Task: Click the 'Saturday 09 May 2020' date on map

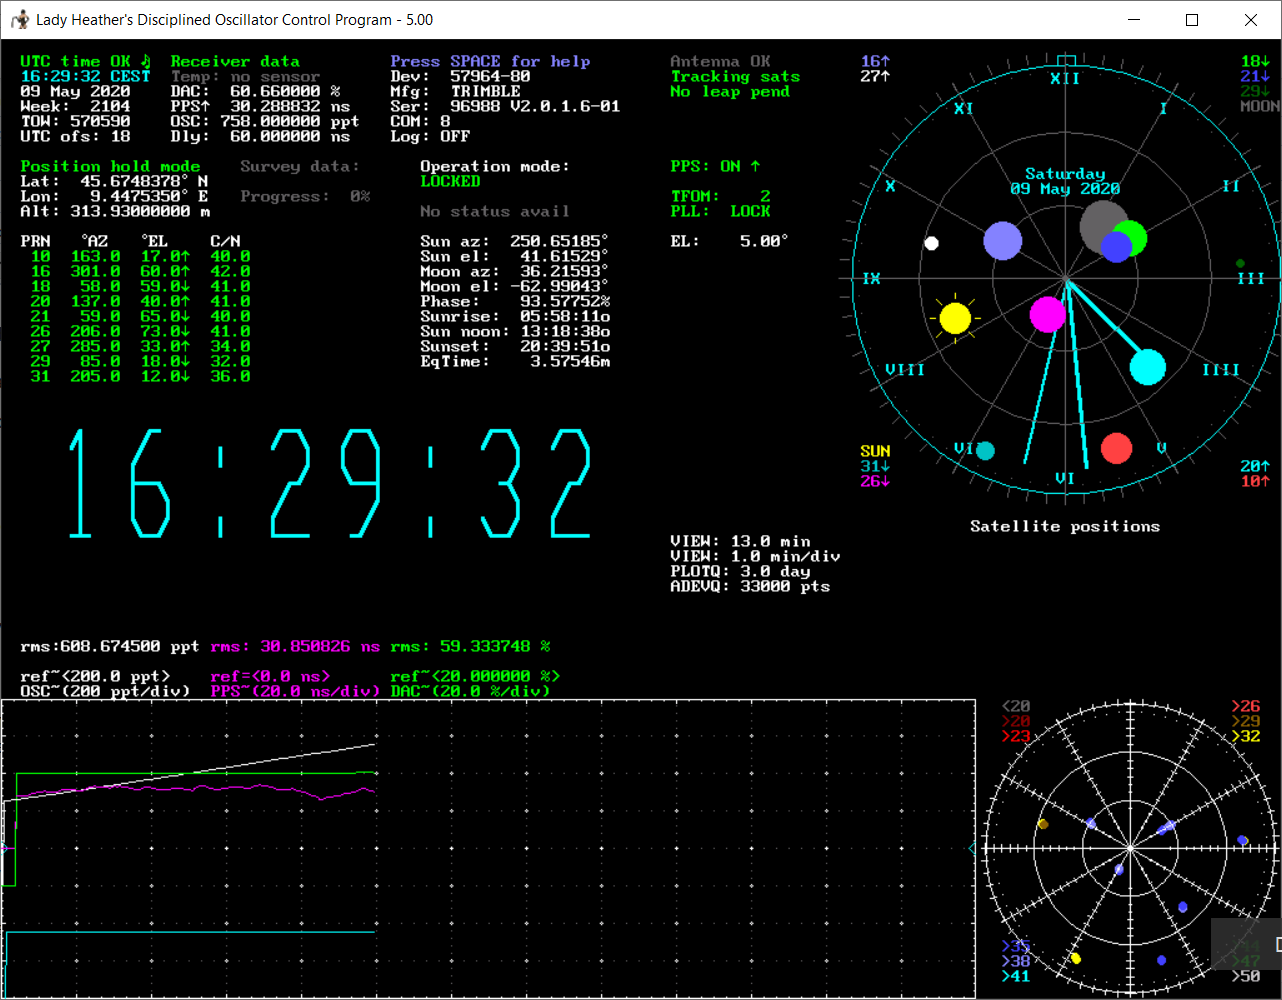Action: click(x=1065, y=182)
